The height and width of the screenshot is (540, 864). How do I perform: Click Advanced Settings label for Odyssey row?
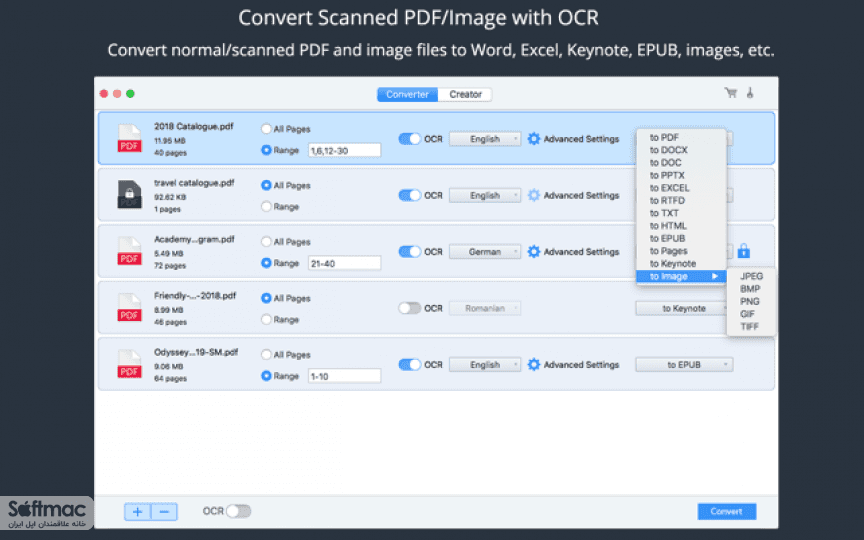581,365
